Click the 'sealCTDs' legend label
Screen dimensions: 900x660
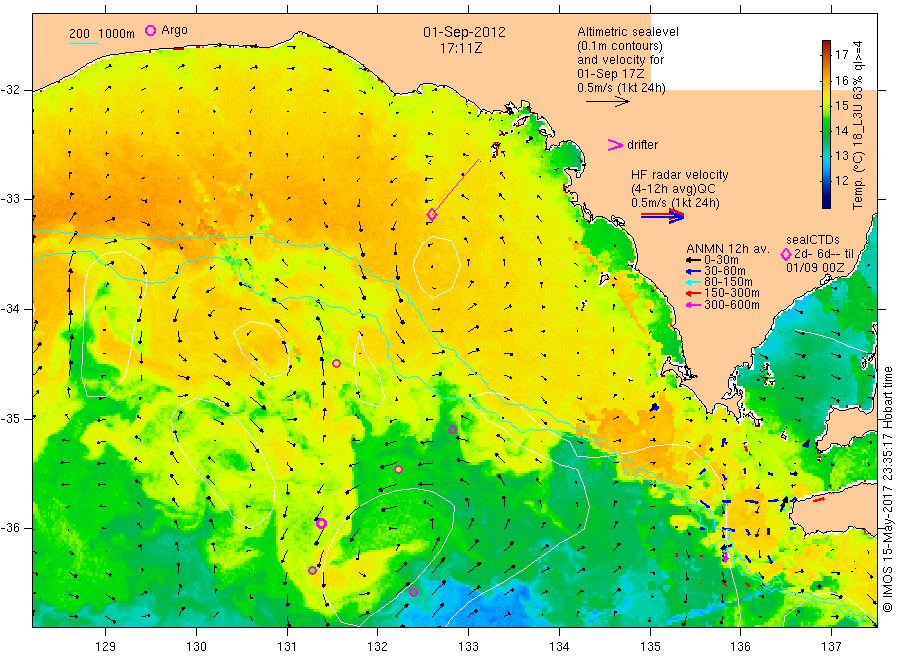coord(813,240)
